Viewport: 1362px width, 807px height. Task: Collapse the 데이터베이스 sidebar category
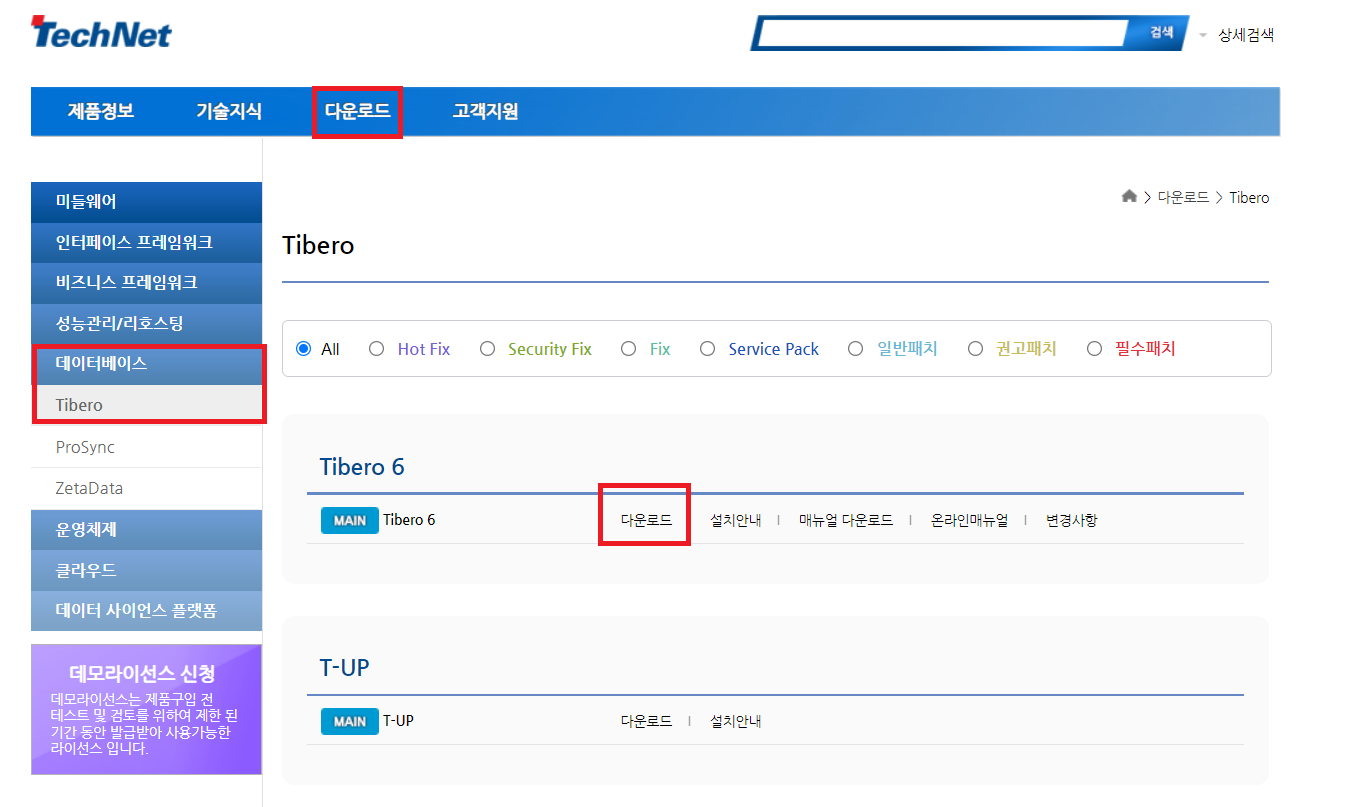click(146, 364)
